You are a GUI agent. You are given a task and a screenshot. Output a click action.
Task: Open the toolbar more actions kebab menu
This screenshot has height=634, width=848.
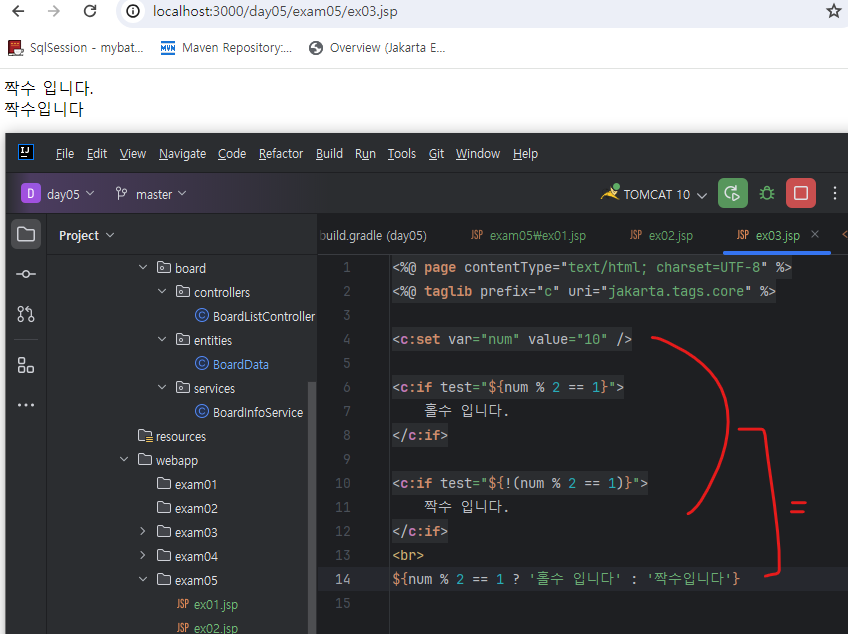point(835,193)
